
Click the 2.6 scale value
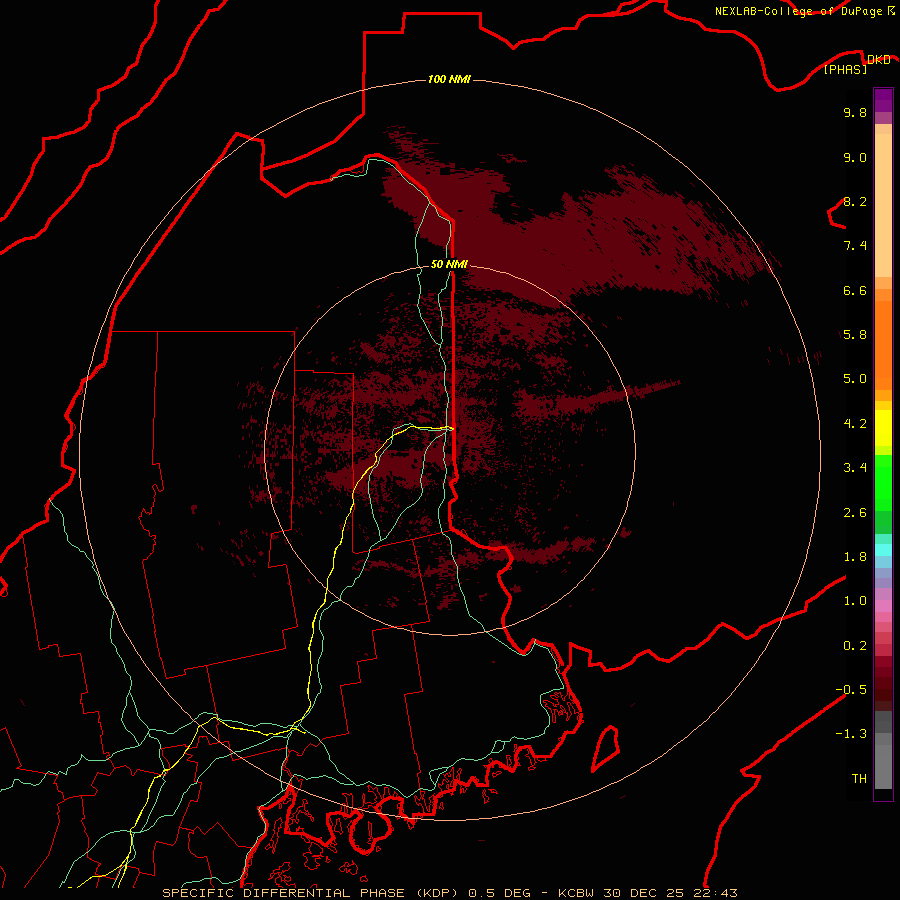pyautogui.click(x=855, y=513)
